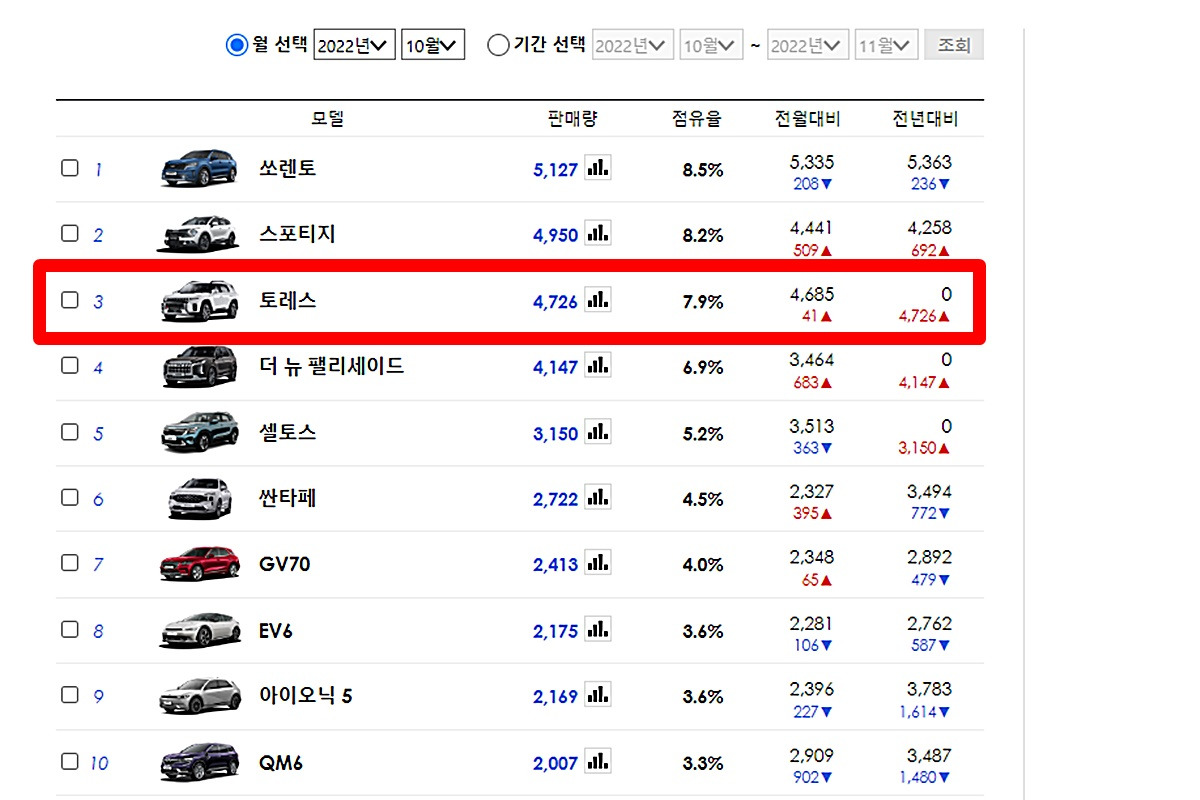Open the 쏘렌토 model link

[287, 168]
